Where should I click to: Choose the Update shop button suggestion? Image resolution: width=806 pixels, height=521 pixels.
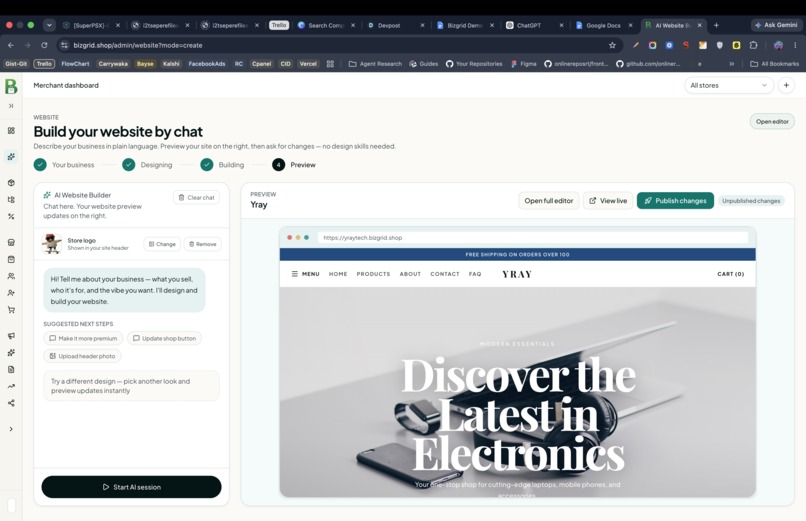point(164,338)
